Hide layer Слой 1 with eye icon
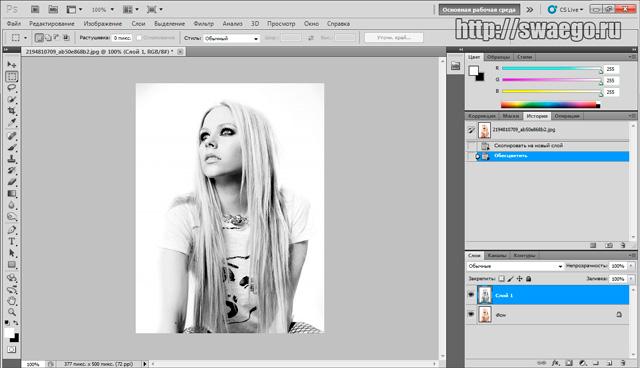 tap(471, 295)
